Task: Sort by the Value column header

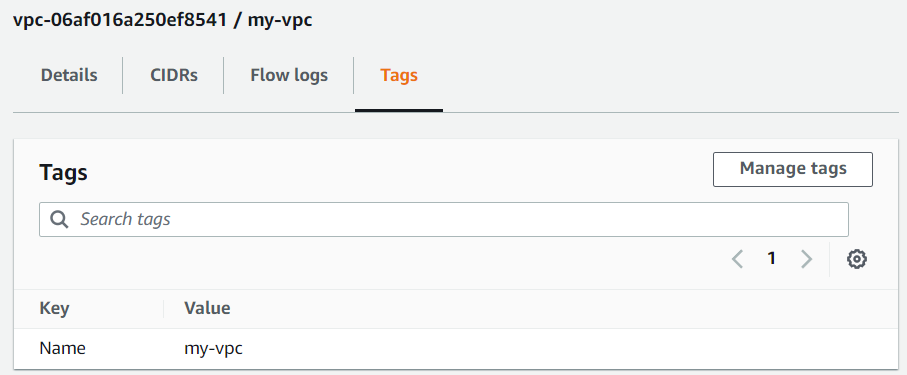Action: click(207, 308)
